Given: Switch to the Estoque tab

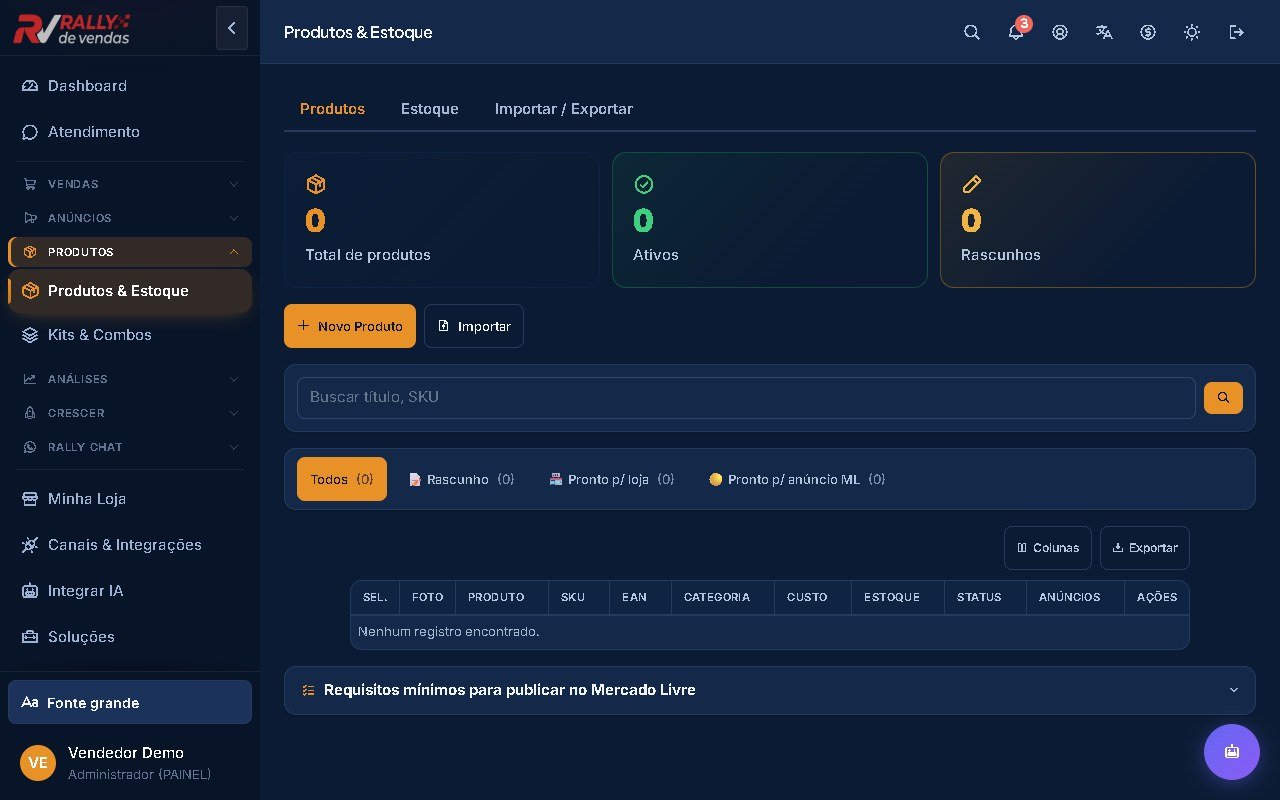Looking at the screenshot, I should click(430, 109).
